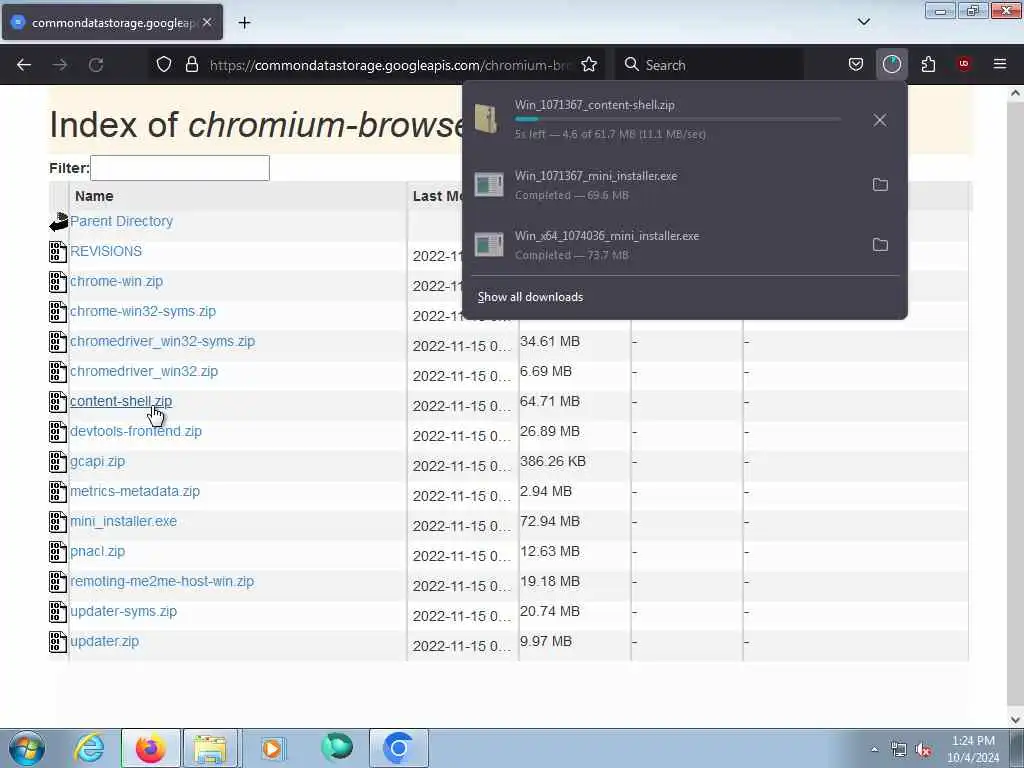Toggle the downloads panel toolbar button

point(891,64)
